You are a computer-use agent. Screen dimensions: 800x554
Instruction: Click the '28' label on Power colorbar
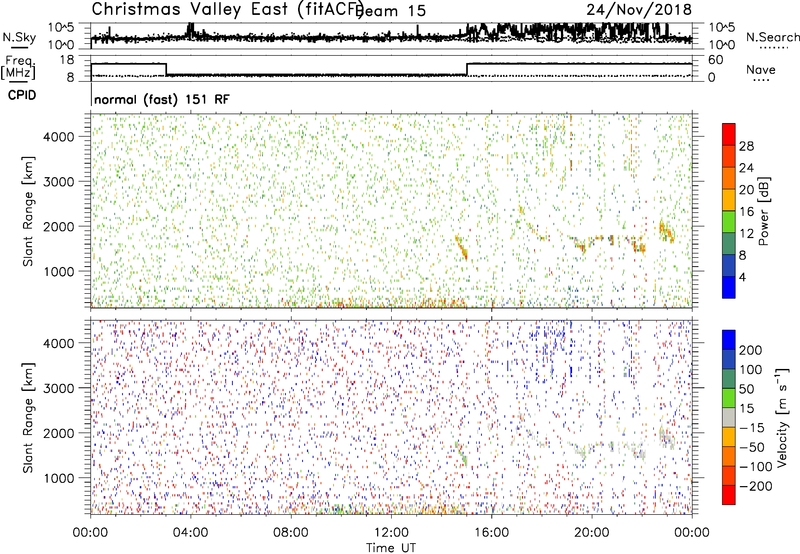coord(746,146)
